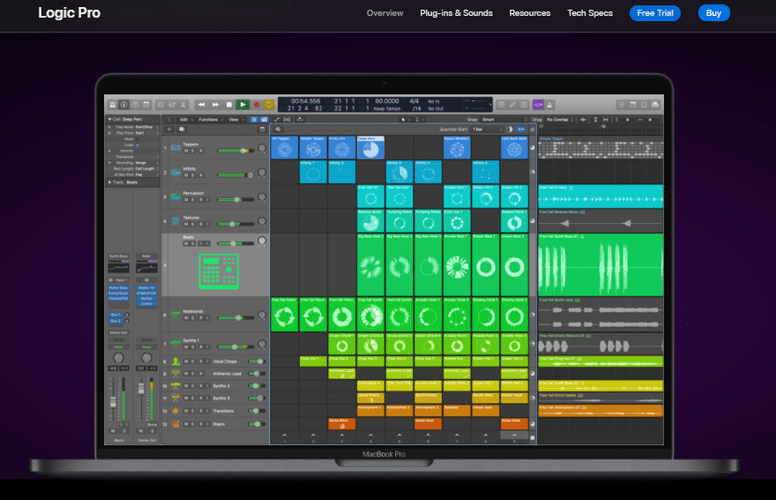
Task: Solo the Infinity track
Action: (x=194, y=175)
